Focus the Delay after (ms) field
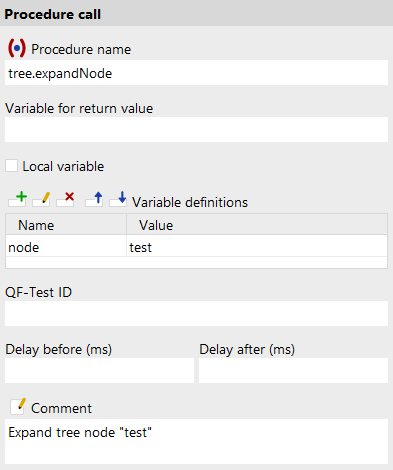The width and height of the screenshot is (393, 470). [293, 370]
